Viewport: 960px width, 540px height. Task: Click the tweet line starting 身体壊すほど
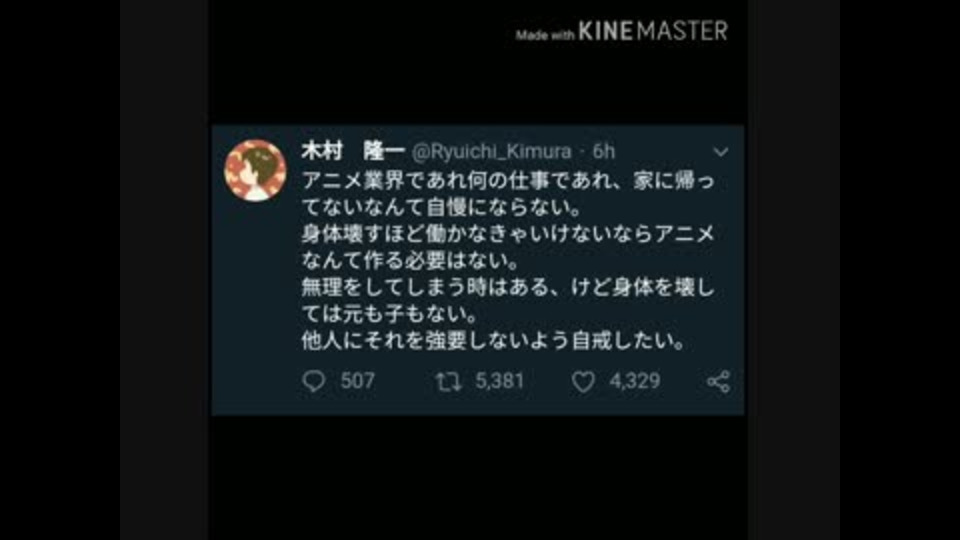508,234
